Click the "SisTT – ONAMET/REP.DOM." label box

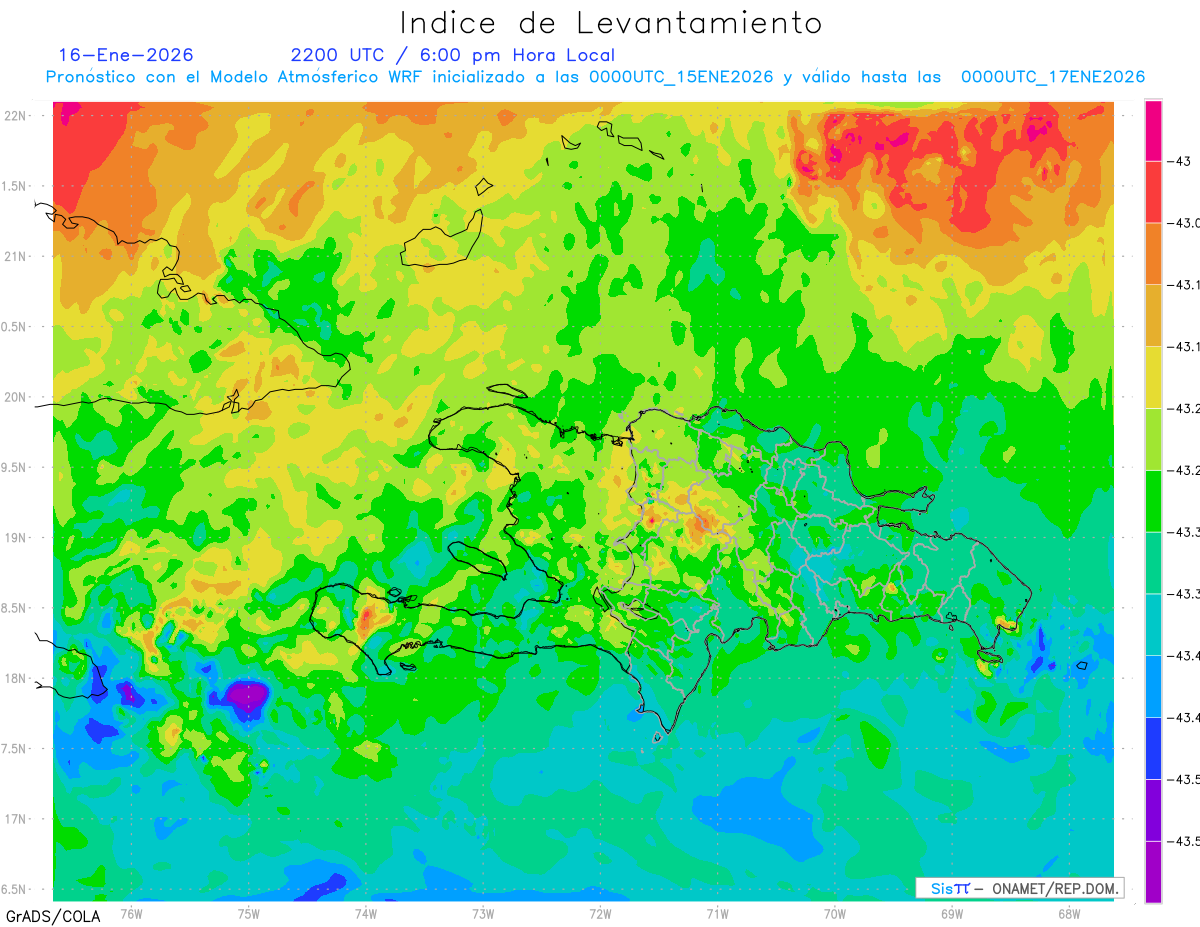[1019, 888]
